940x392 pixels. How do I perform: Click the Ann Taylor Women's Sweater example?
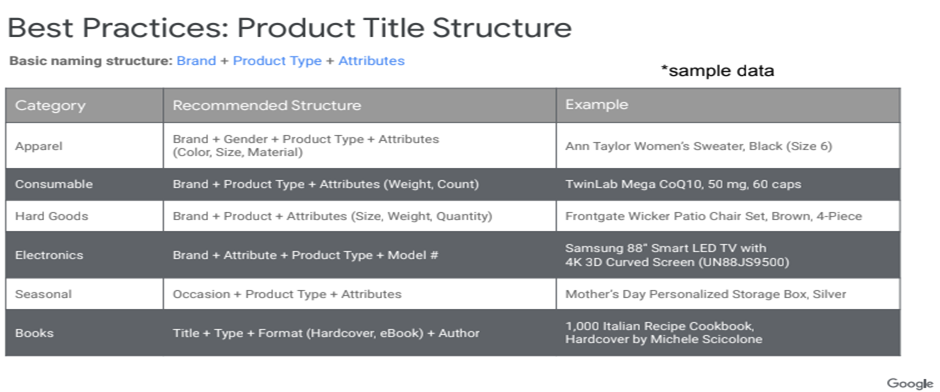click(698, 146)
